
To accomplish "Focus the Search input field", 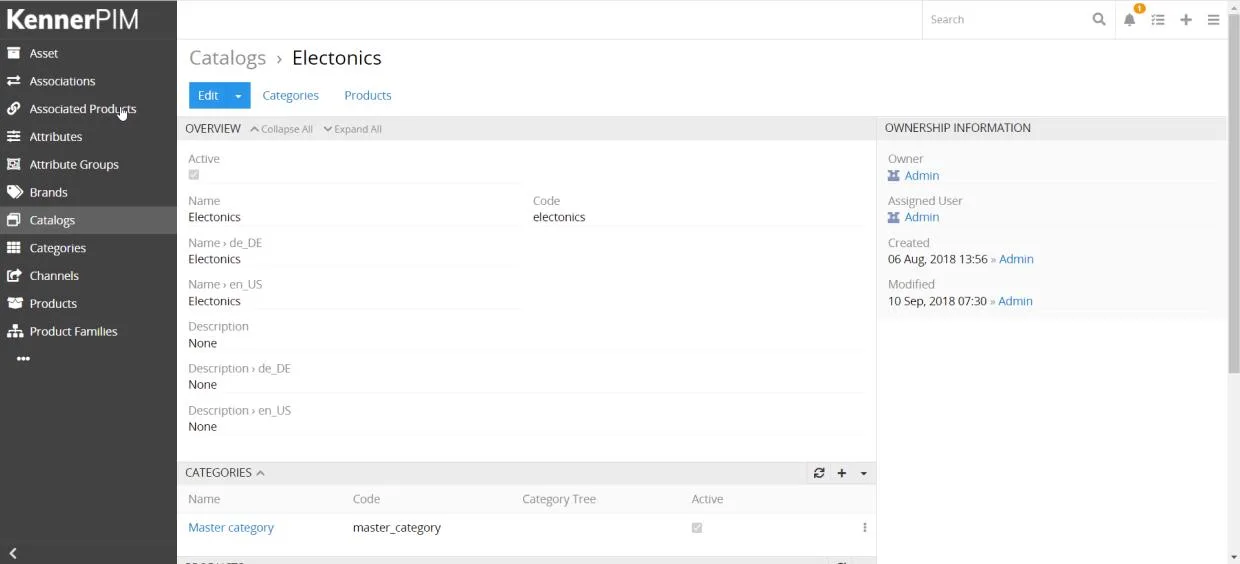I will click(1006, 19).
